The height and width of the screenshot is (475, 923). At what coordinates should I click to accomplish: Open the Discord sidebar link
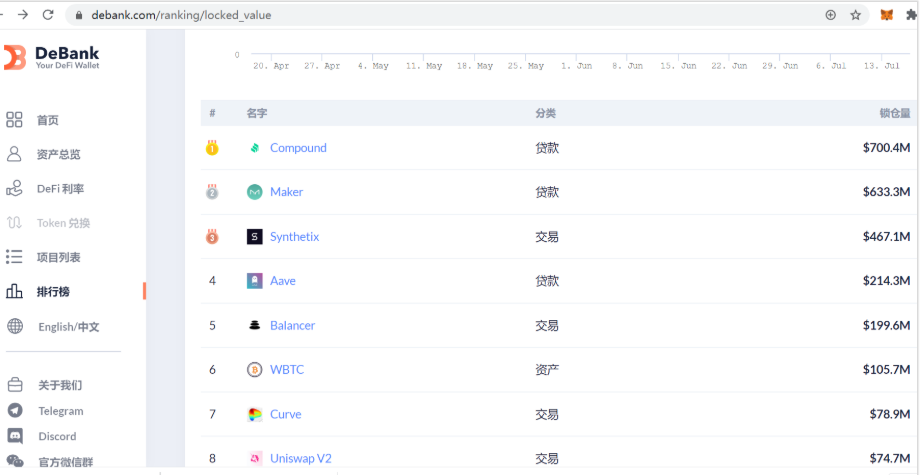[x=57, y=436]
